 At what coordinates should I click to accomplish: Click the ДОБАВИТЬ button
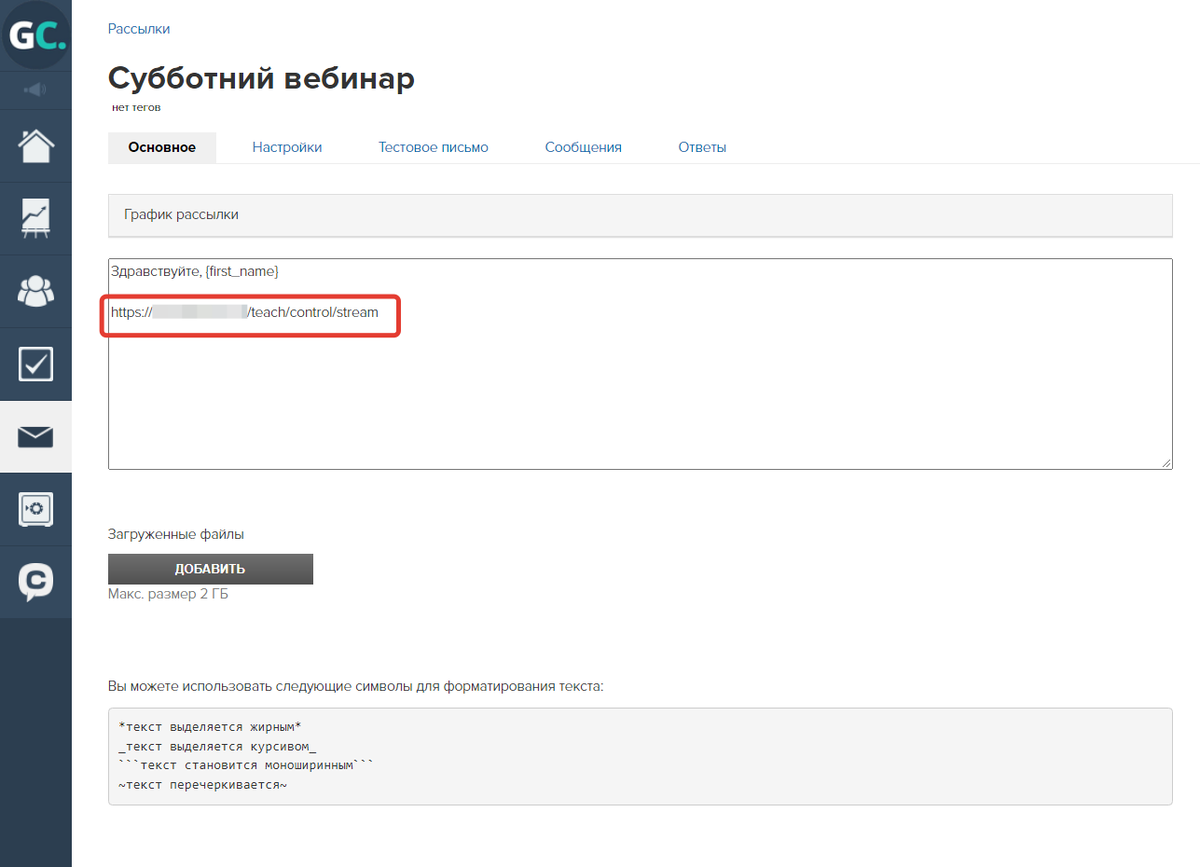tap(210, 569)
